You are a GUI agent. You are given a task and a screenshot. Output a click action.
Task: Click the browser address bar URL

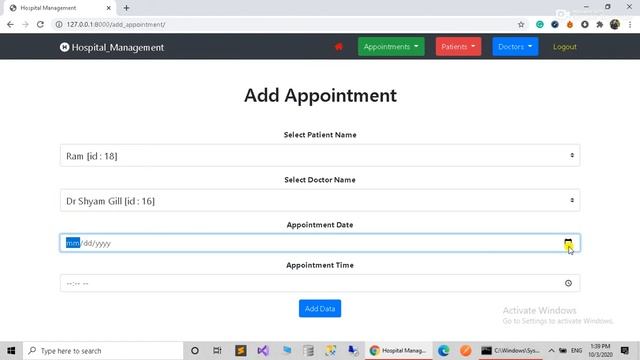tap(116, 24)
